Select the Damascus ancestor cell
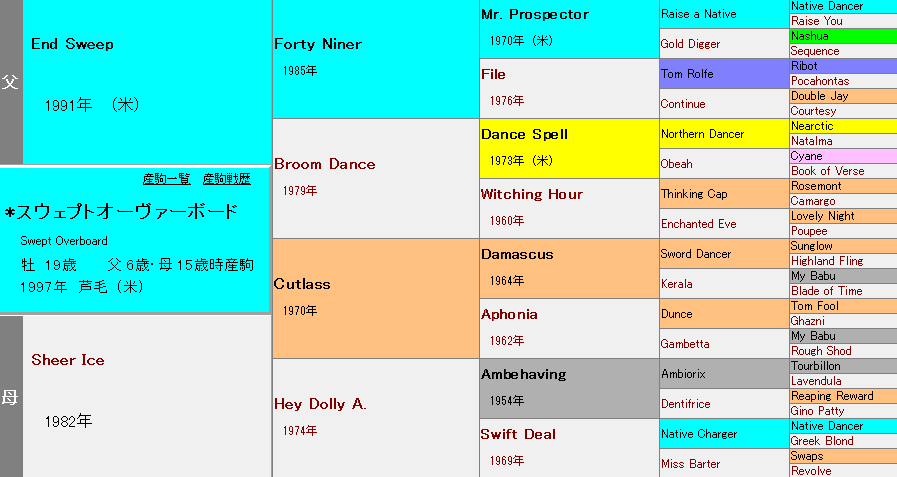 click(569, 269)
